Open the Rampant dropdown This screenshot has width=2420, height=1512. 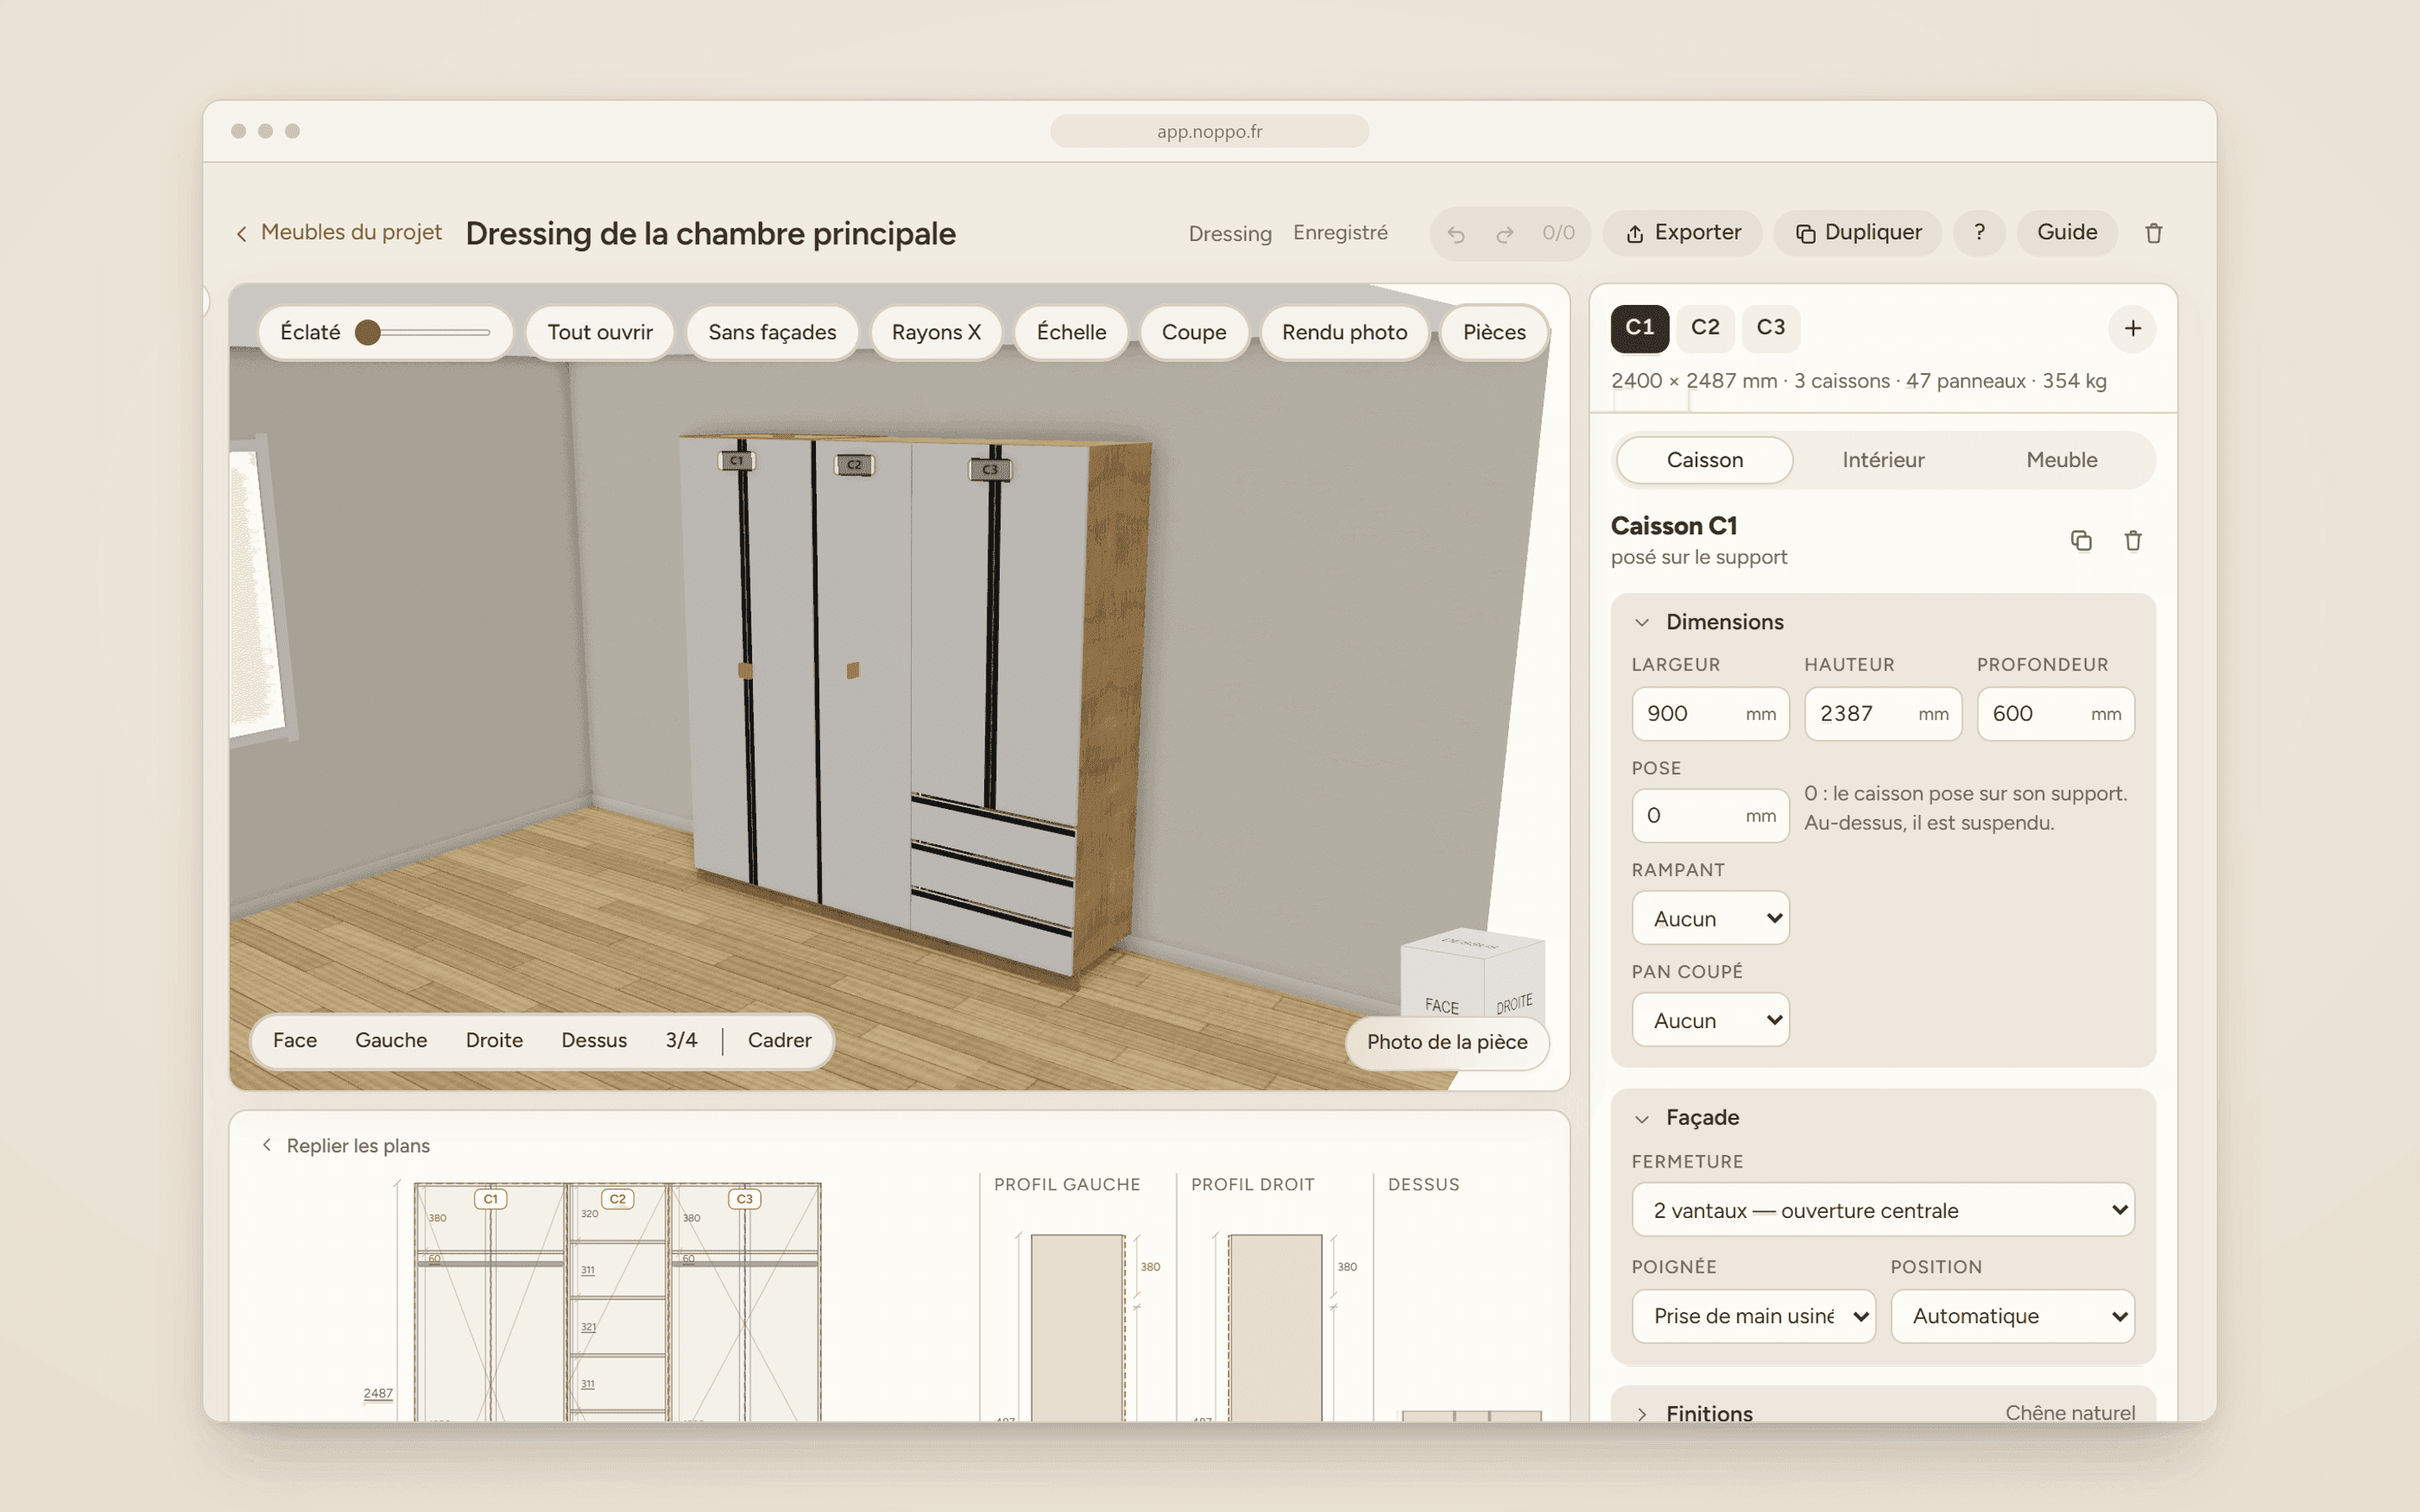tap(1710, 918)
